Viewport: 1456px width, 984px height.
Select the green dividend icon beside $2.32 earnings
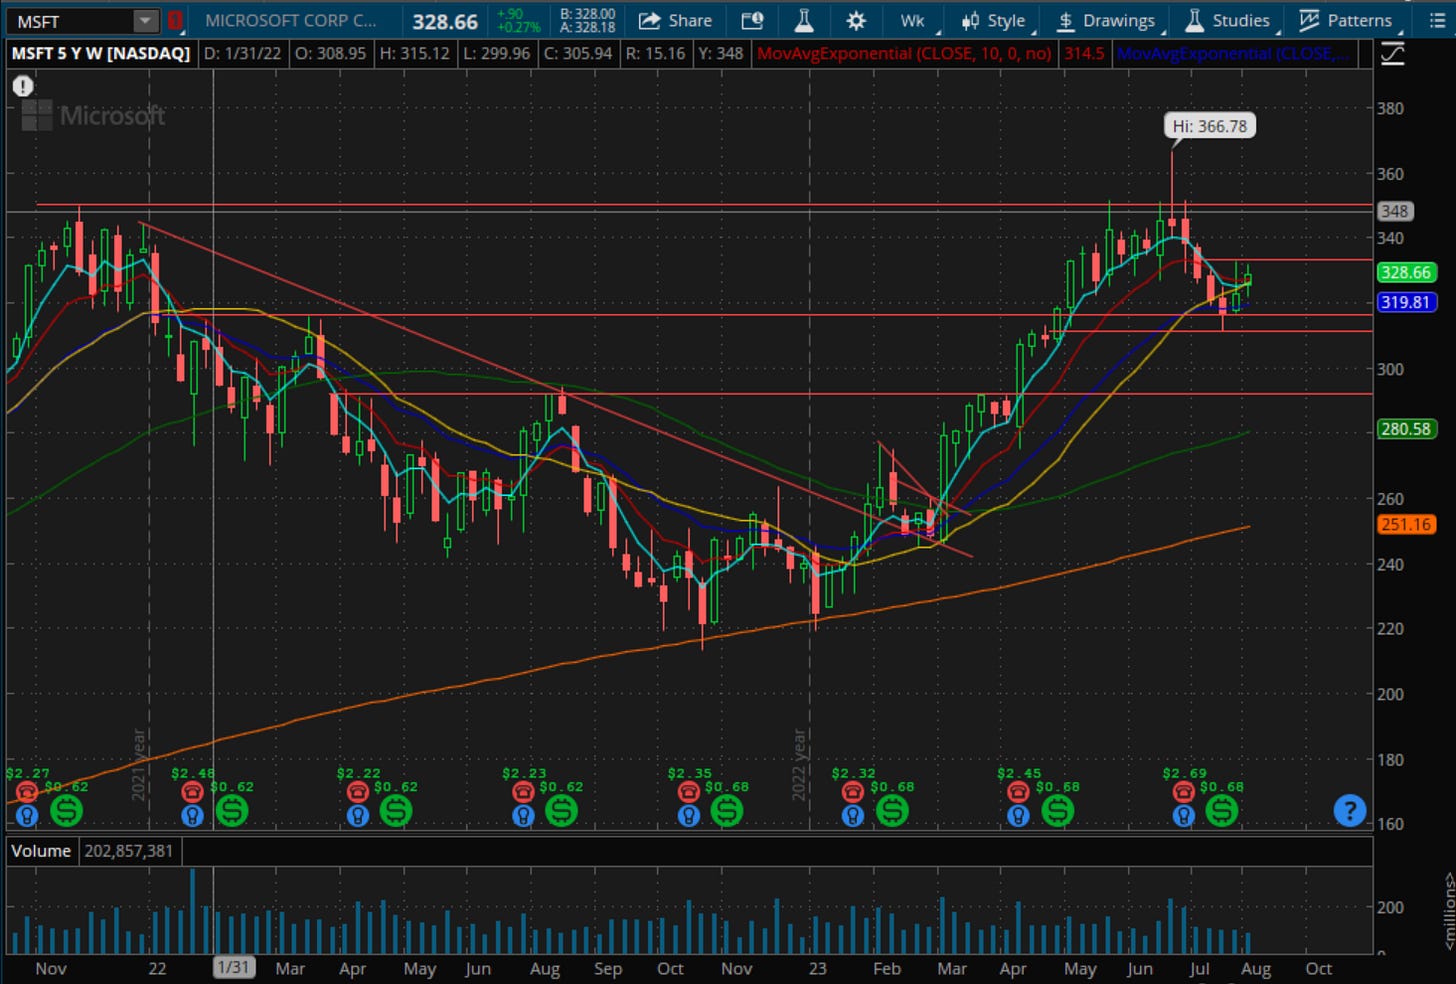[892, 811]
